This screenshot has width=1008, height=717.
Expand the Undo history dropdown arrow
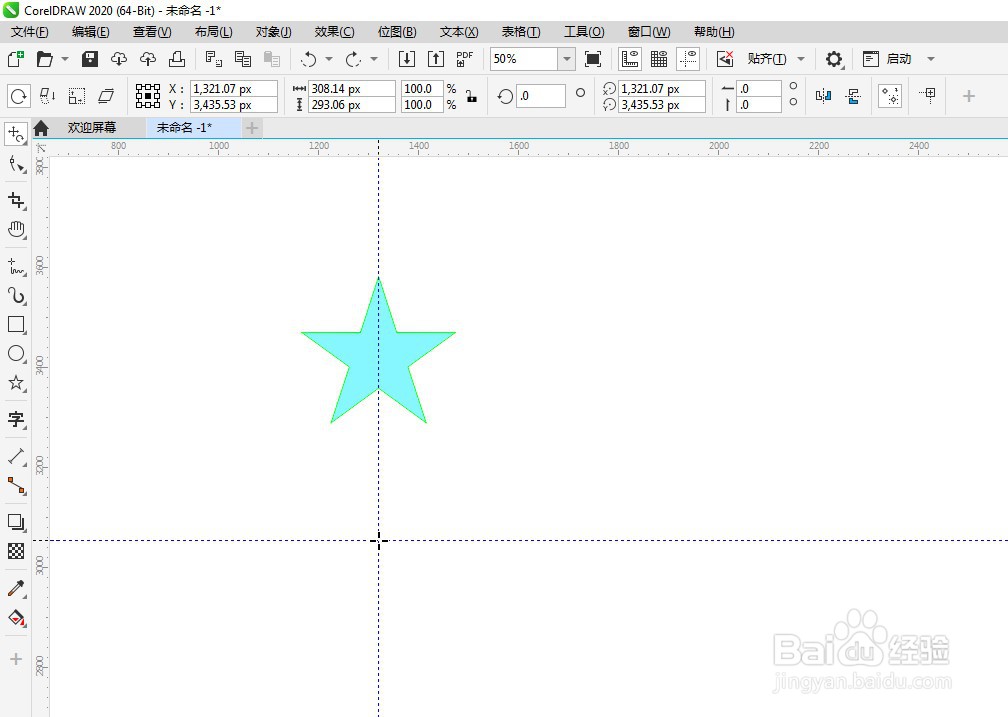[x=329, y=59]
